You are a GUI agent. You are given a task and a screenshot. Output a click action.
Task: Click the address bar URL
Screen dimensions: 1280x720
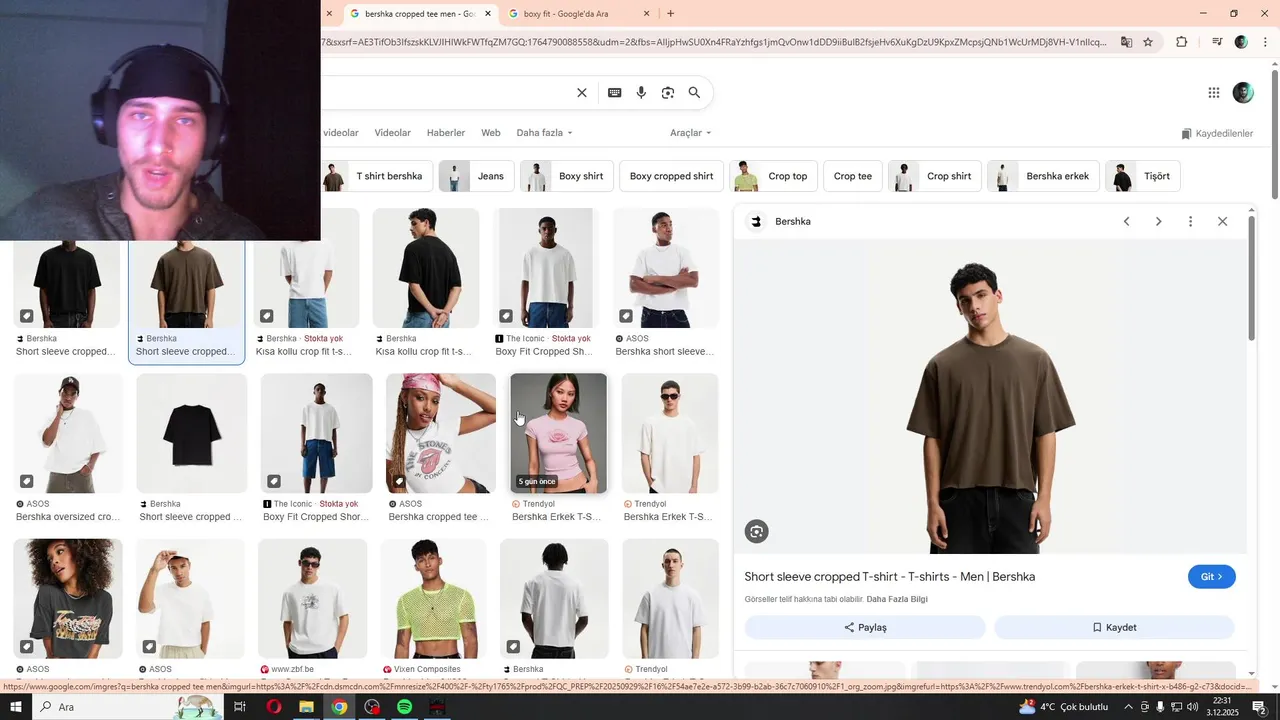pyautogui.click(x=715, y=42)
